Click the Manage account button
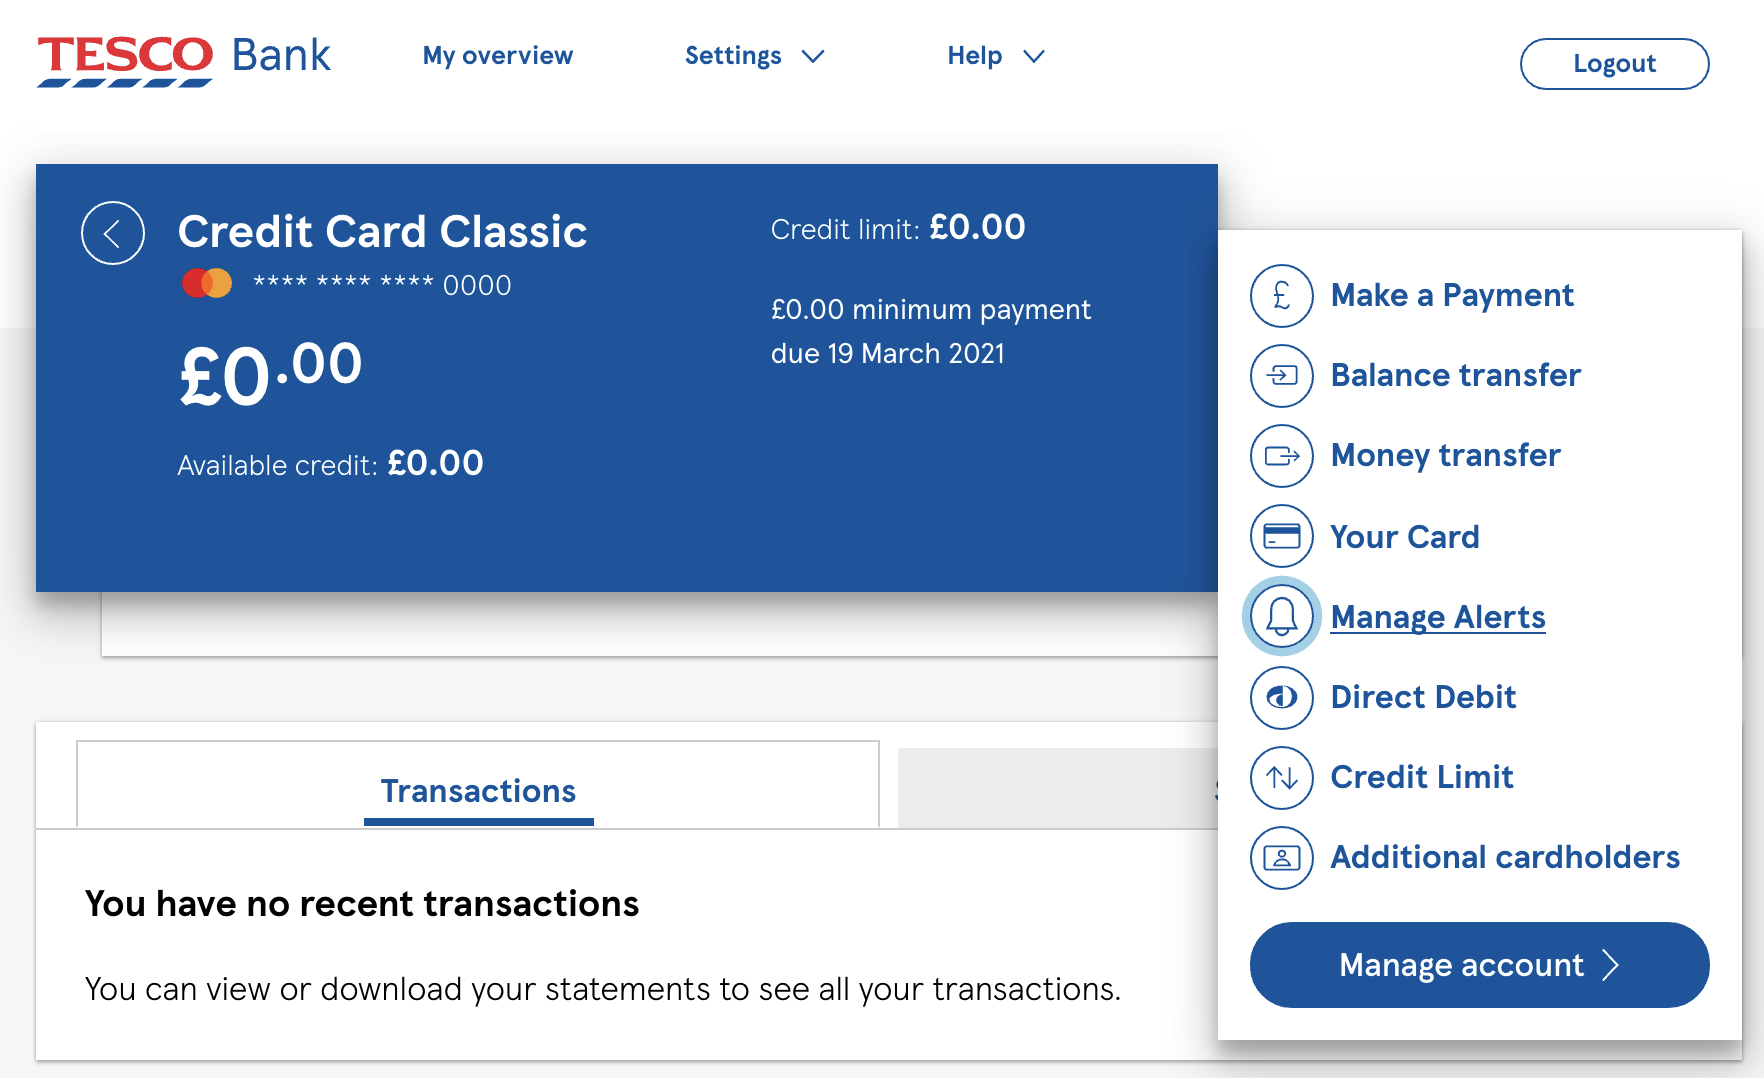 1479,965
